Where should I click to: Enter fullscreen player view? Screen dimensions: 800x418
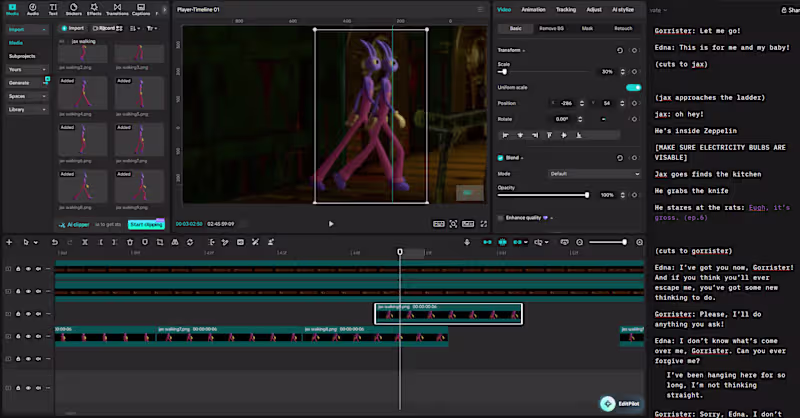pos(484,224)
